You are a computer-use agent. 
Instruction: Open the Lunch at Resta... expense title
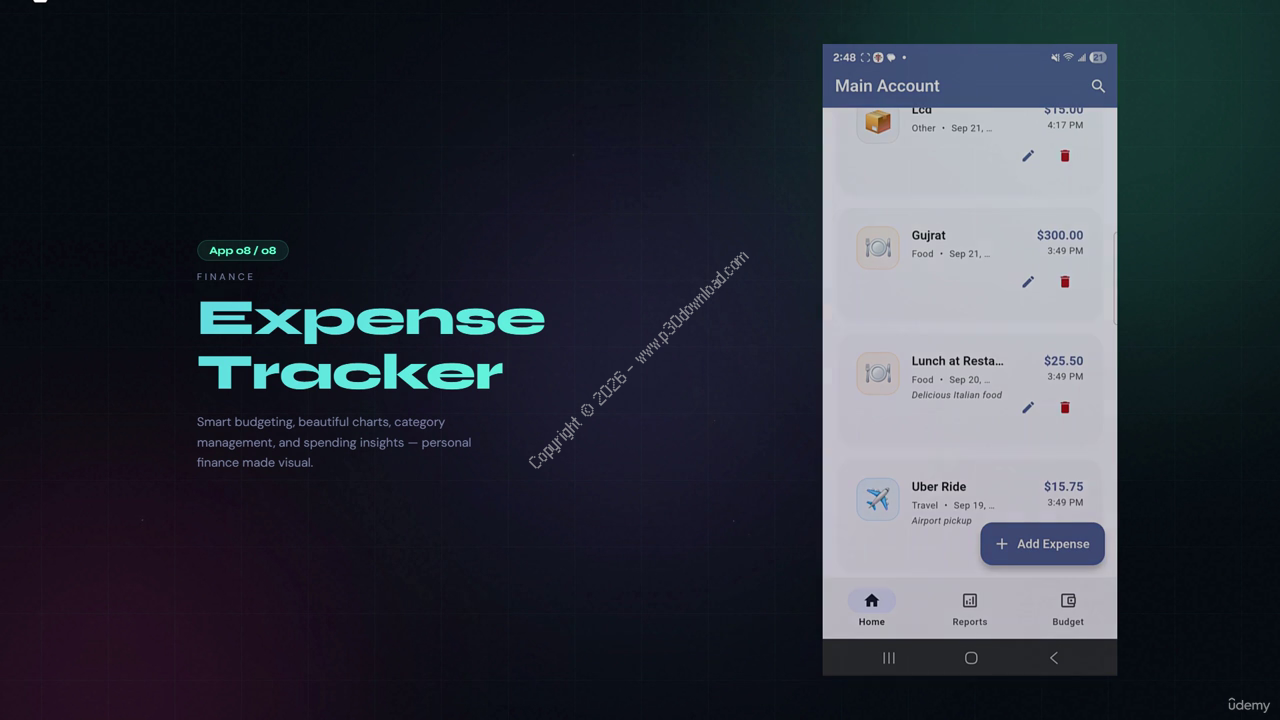pyautogui.click(x=957, y=361)
